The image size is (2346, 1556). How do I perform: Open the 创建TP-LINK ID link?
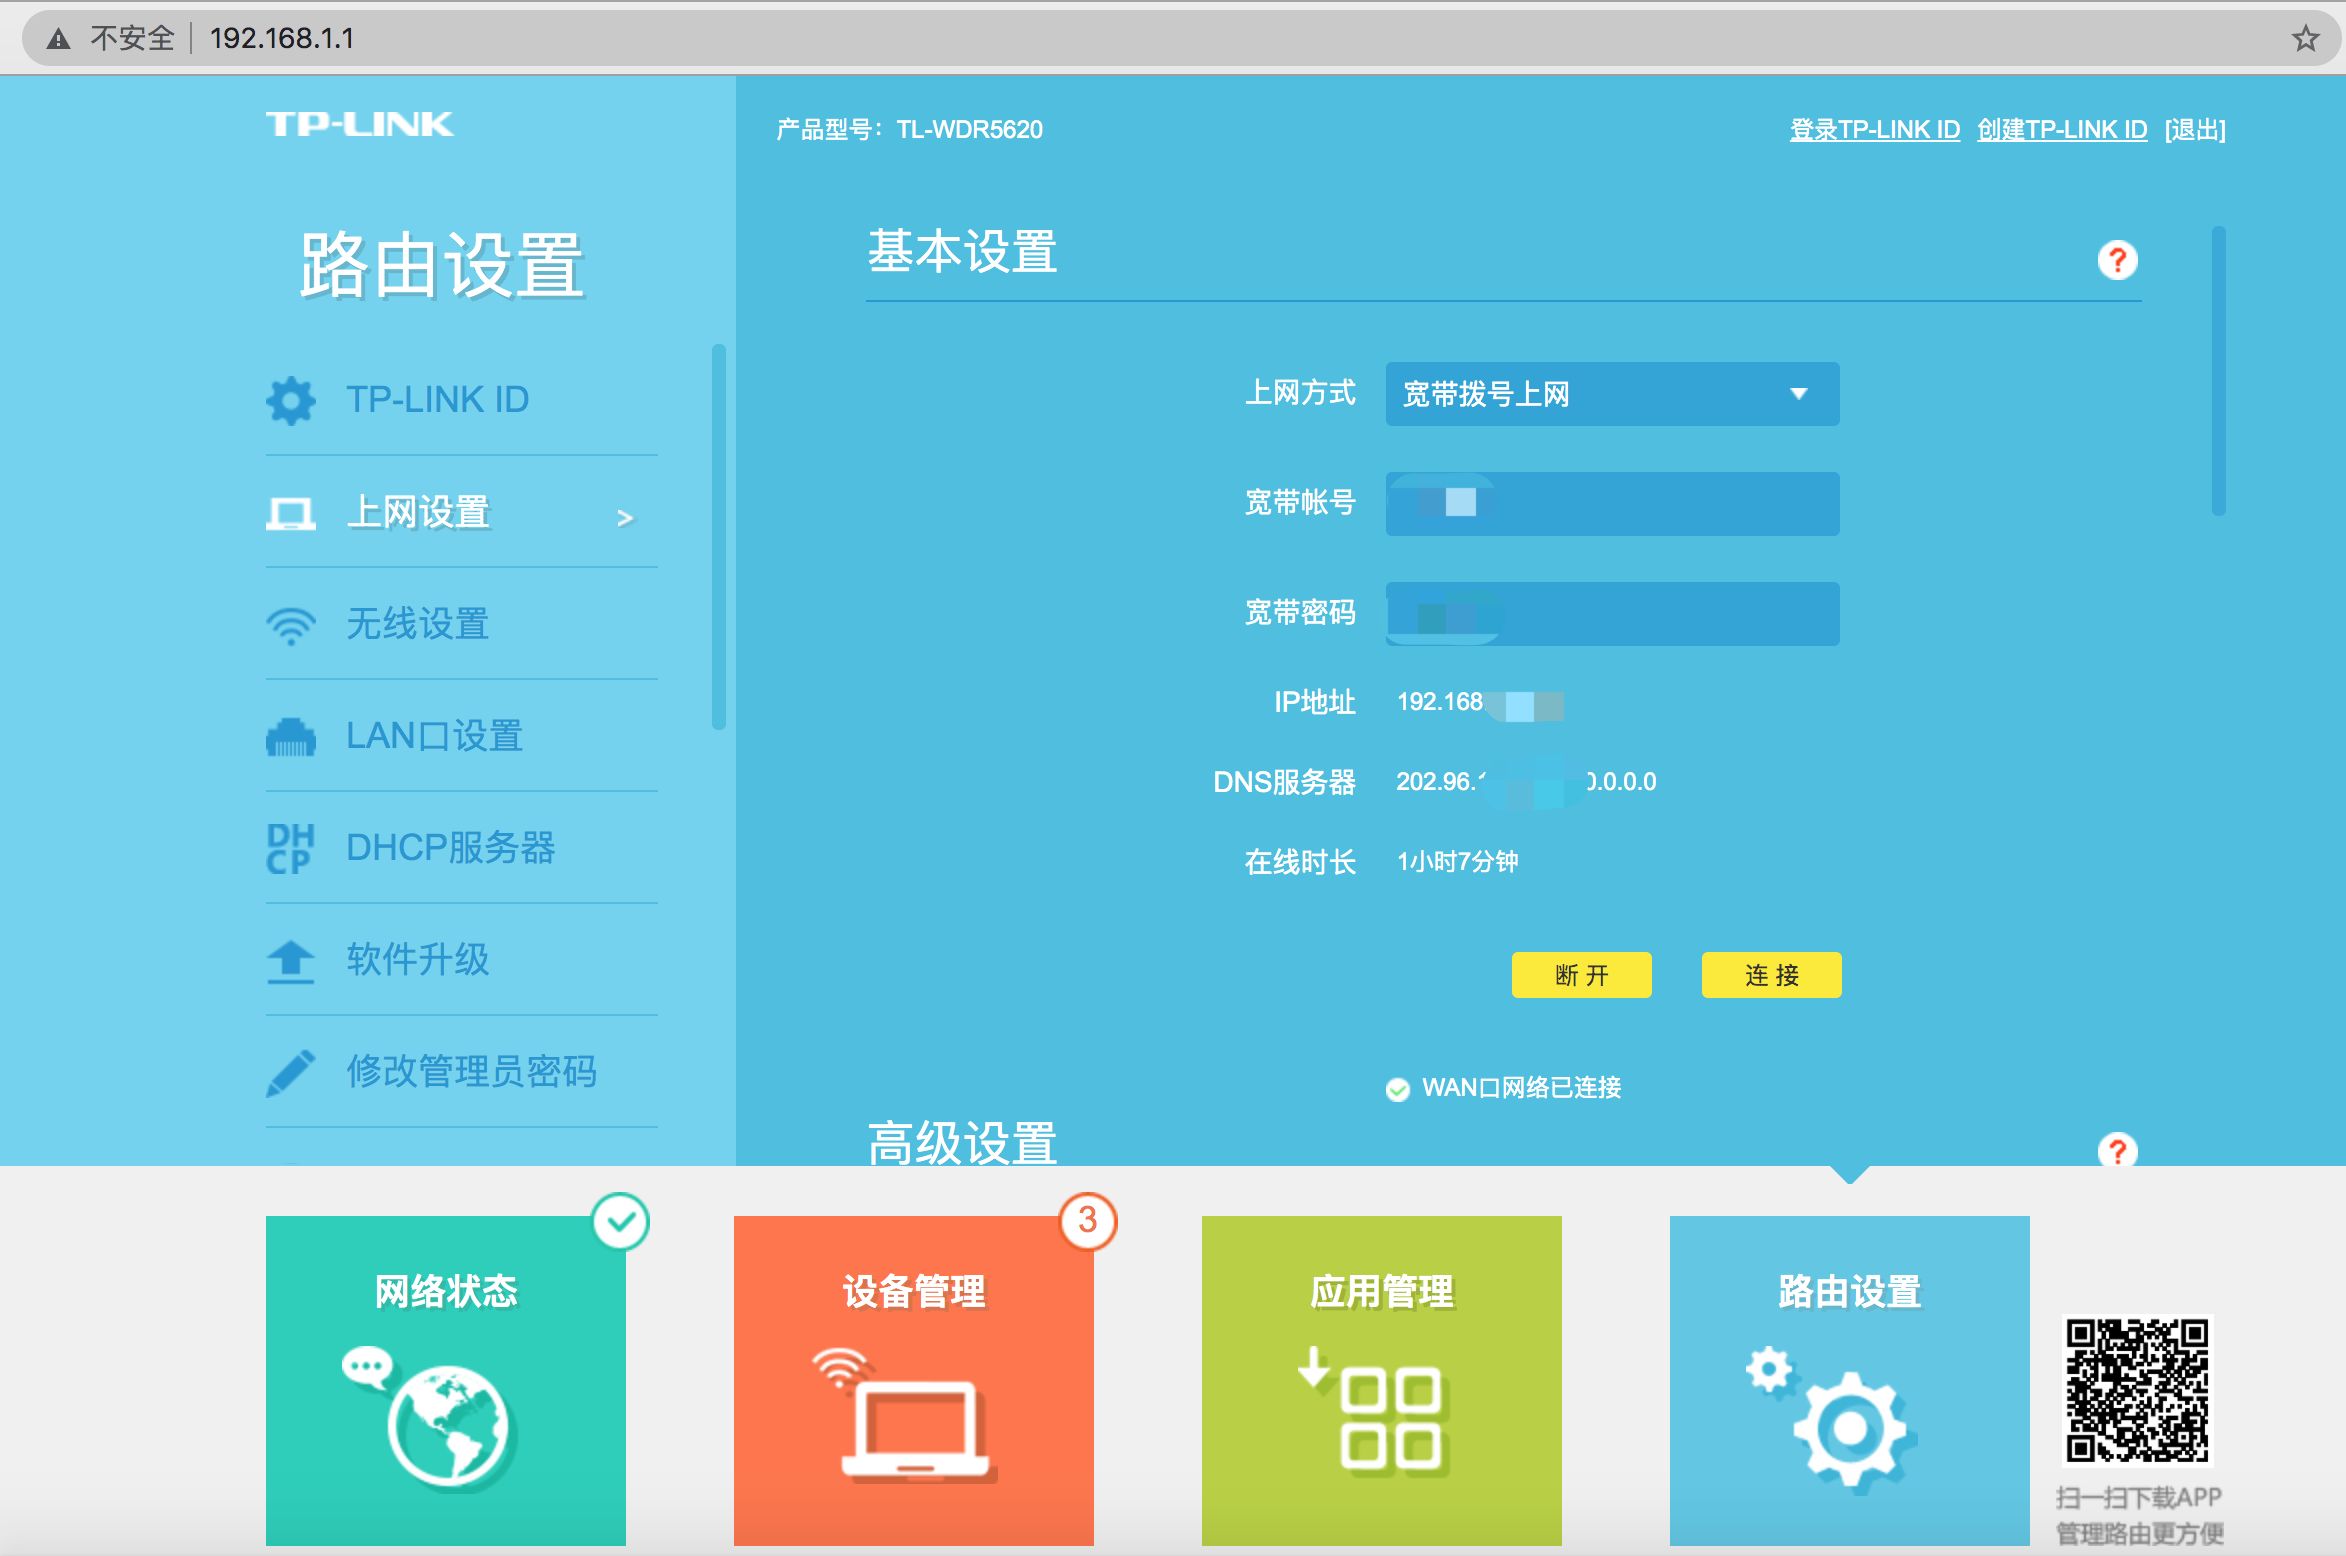(2062, 130)
